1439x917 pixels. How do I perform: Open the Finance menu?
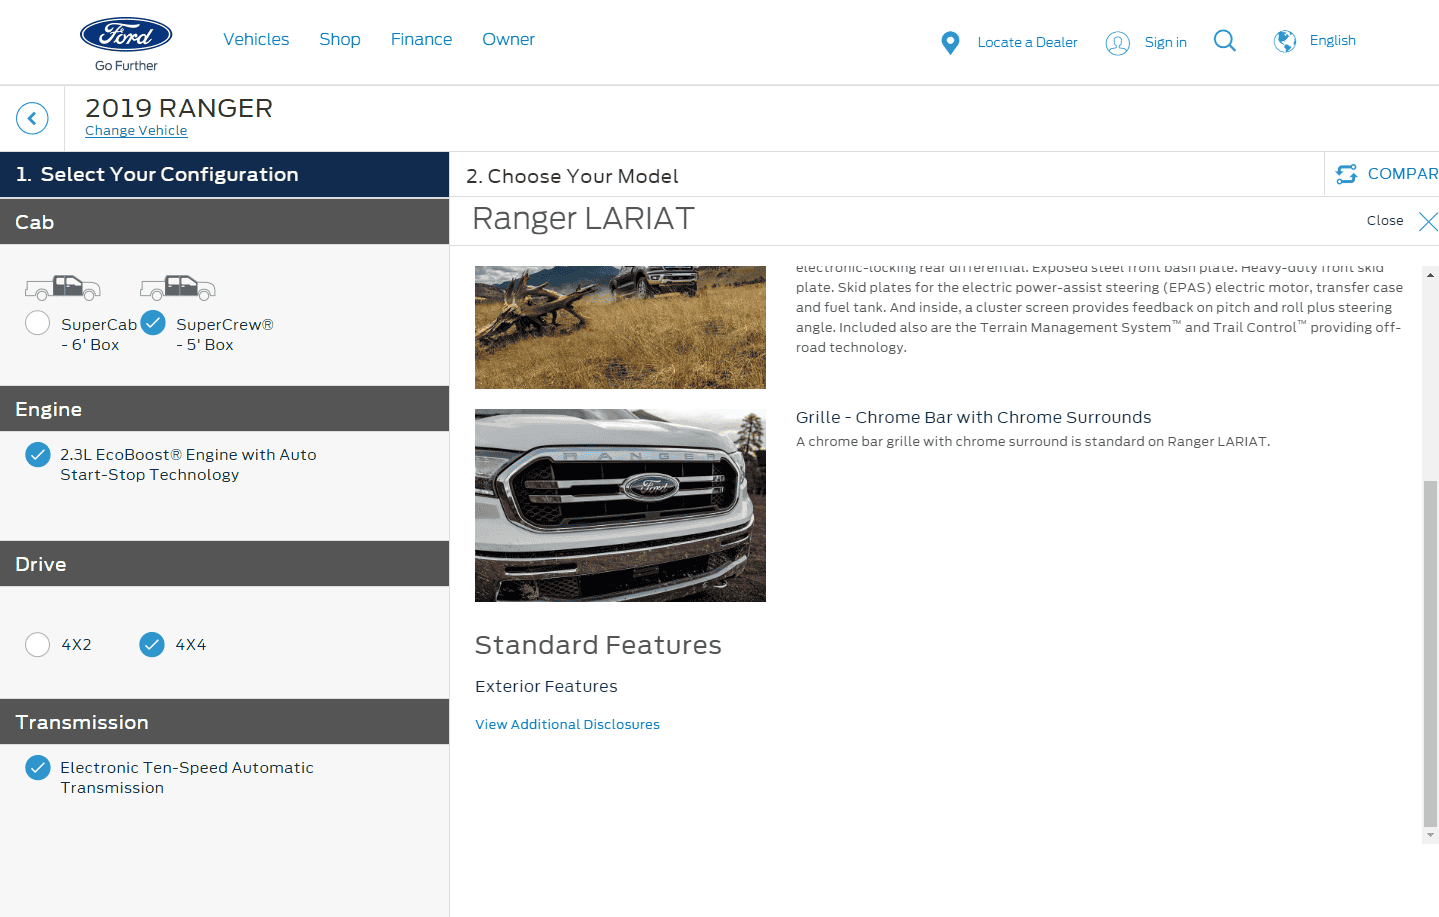[x=421, y=39]
